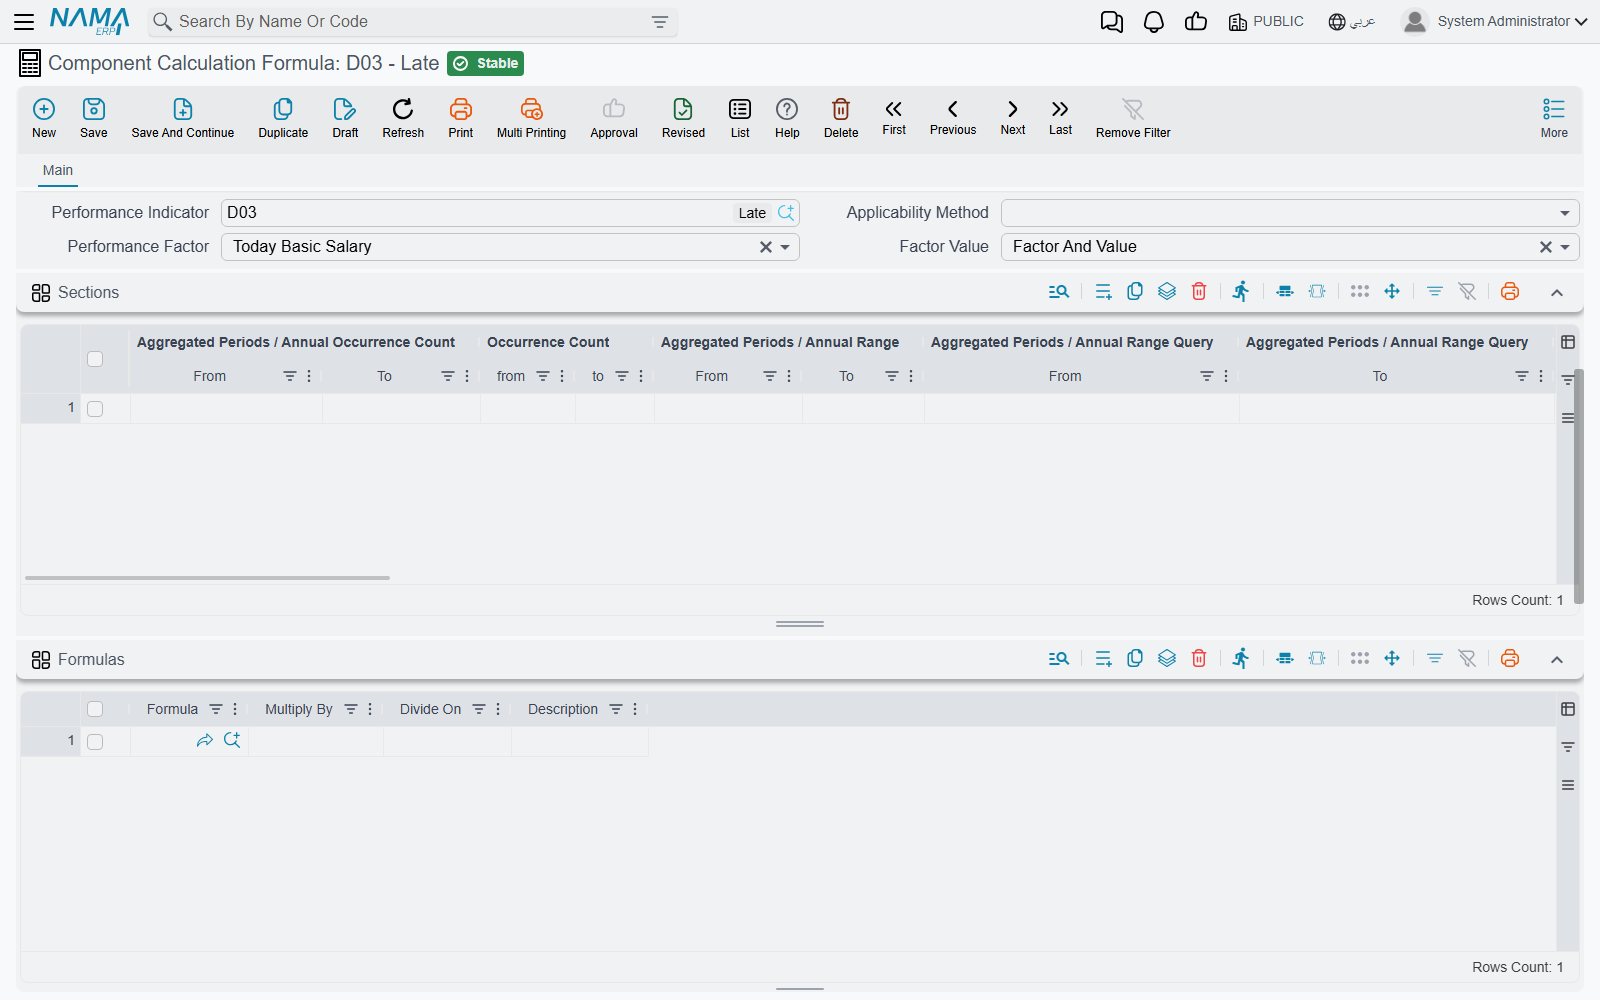Click Save And Continue
Viewport: 1600px width, 1000px height.
(x=183, y=118)
